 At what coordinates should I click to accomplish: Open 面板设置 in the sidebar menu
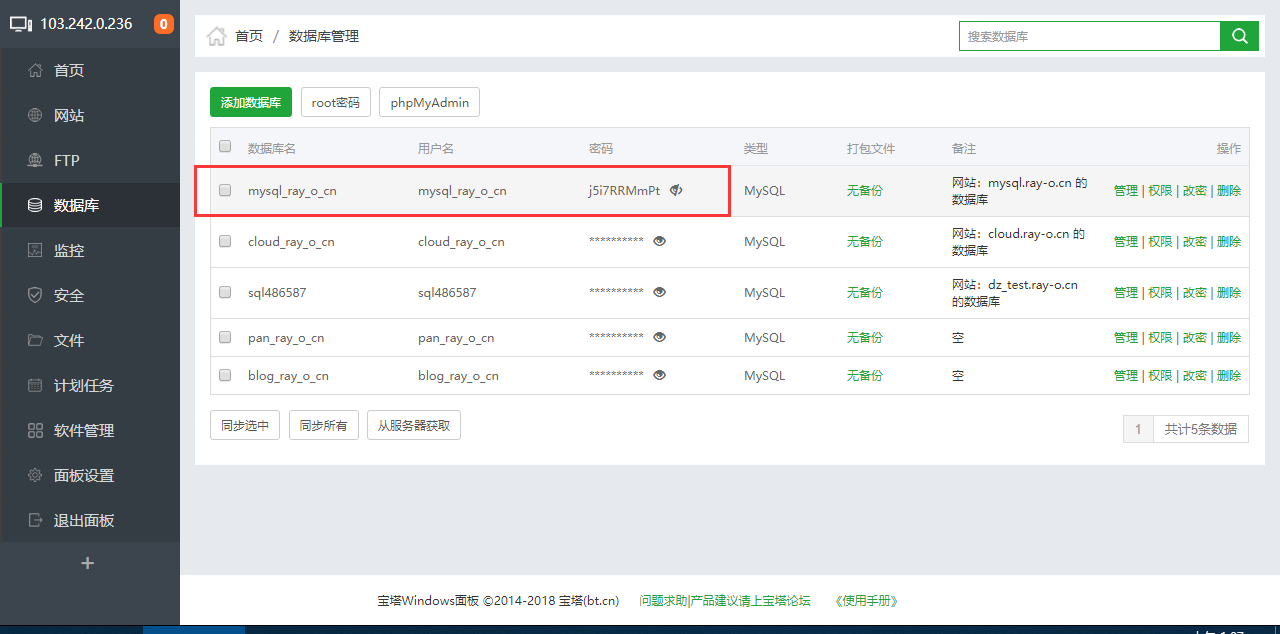[84, 476]
